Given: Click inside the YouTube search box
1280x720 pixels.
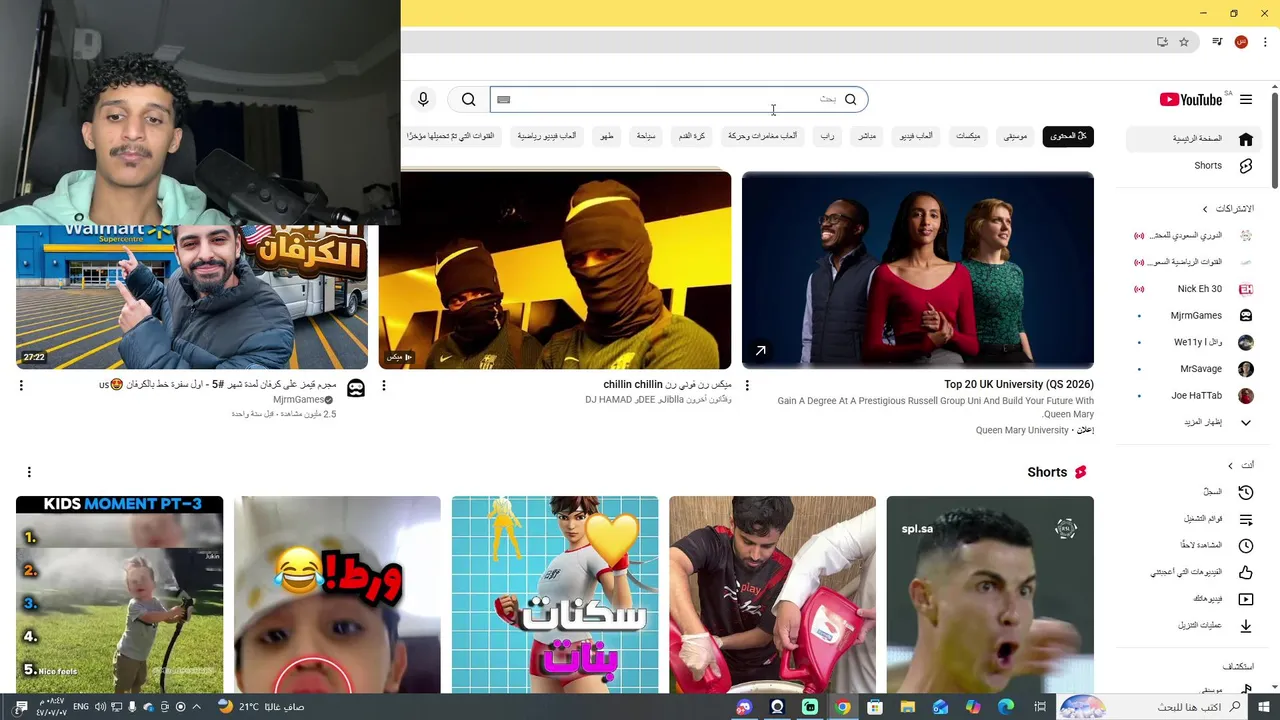Looking at the screenshot, I should pos(678,99).
